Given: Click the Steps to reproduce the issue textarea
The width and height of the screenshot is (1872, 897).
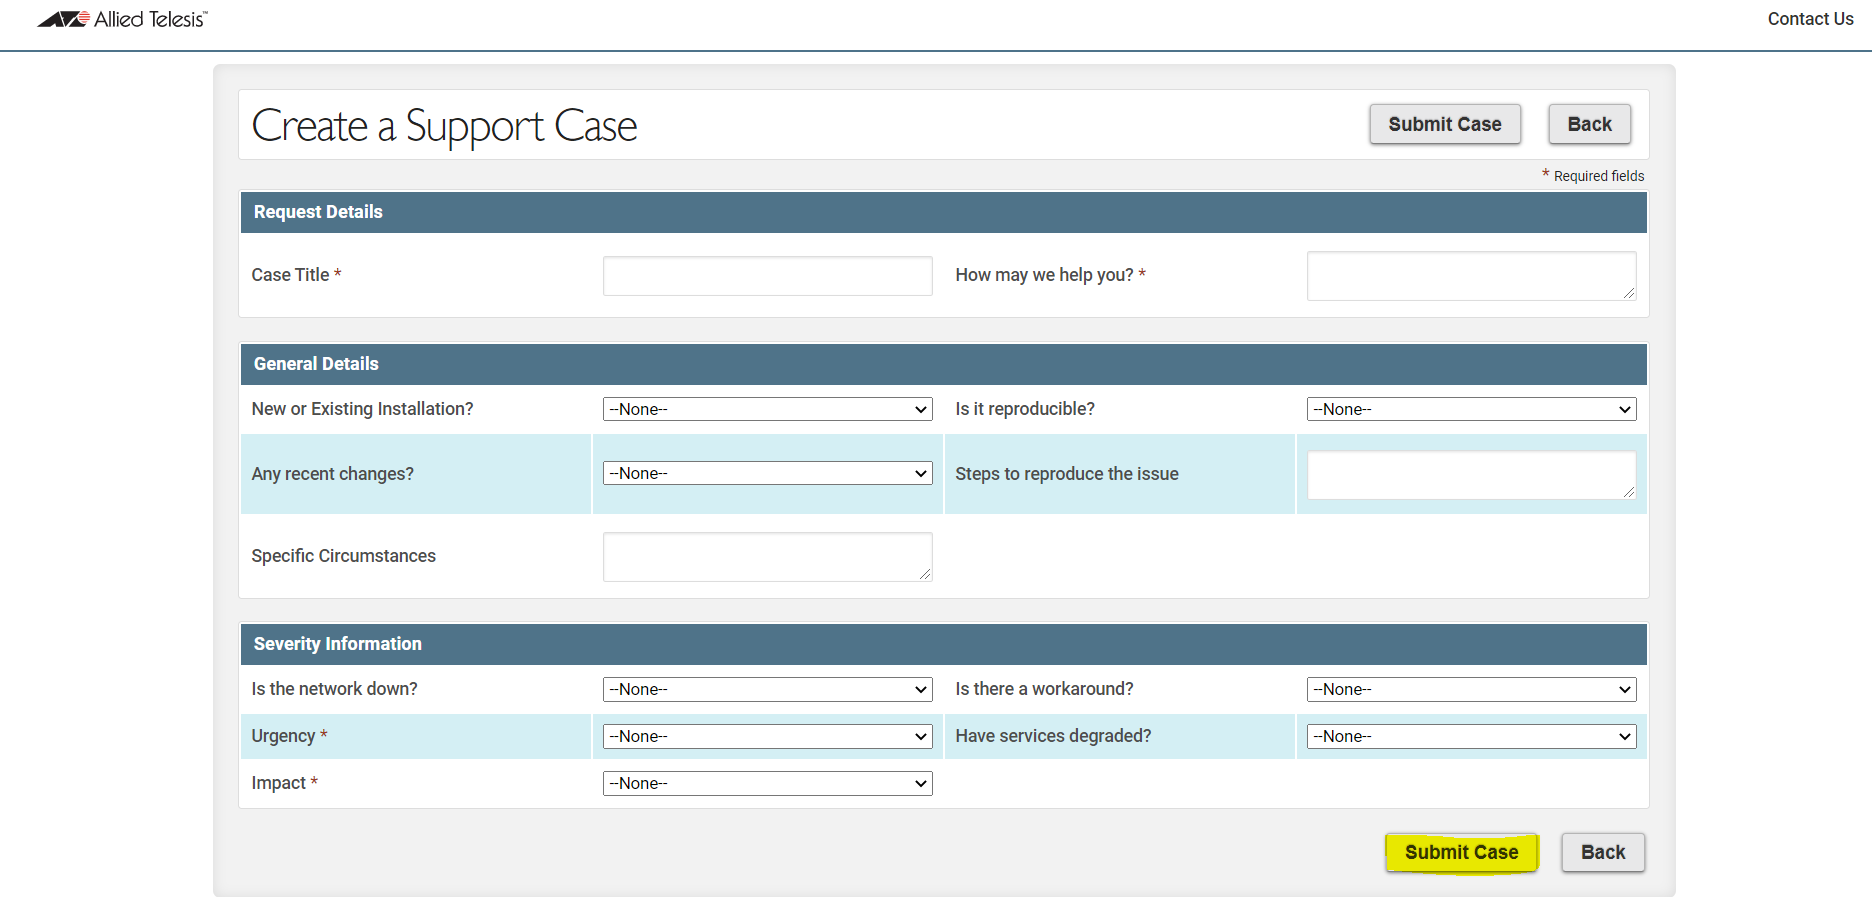Looking at the screenshot, I should [x=1470, y=475].
